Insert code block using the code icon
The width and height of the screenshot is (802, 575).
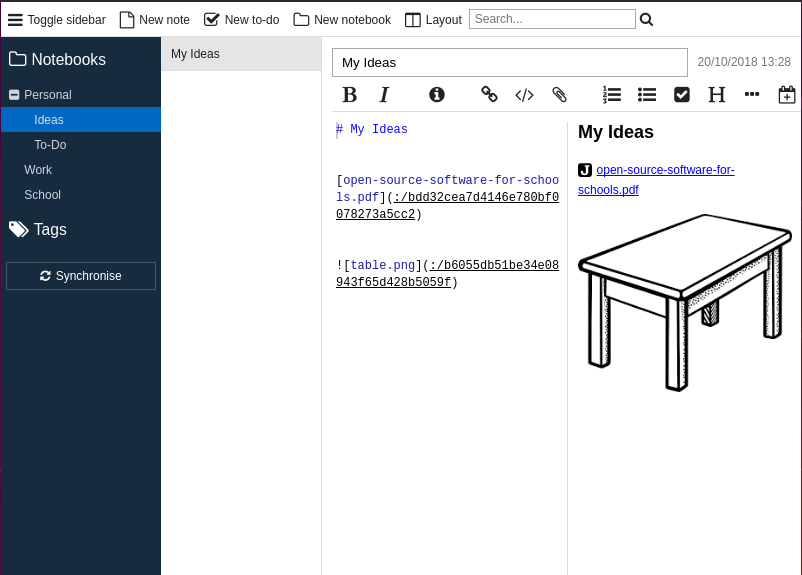(524, 95)
